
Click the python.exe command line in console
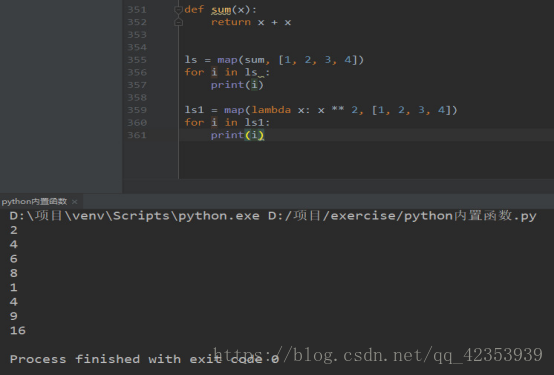[x=273, y=216]
